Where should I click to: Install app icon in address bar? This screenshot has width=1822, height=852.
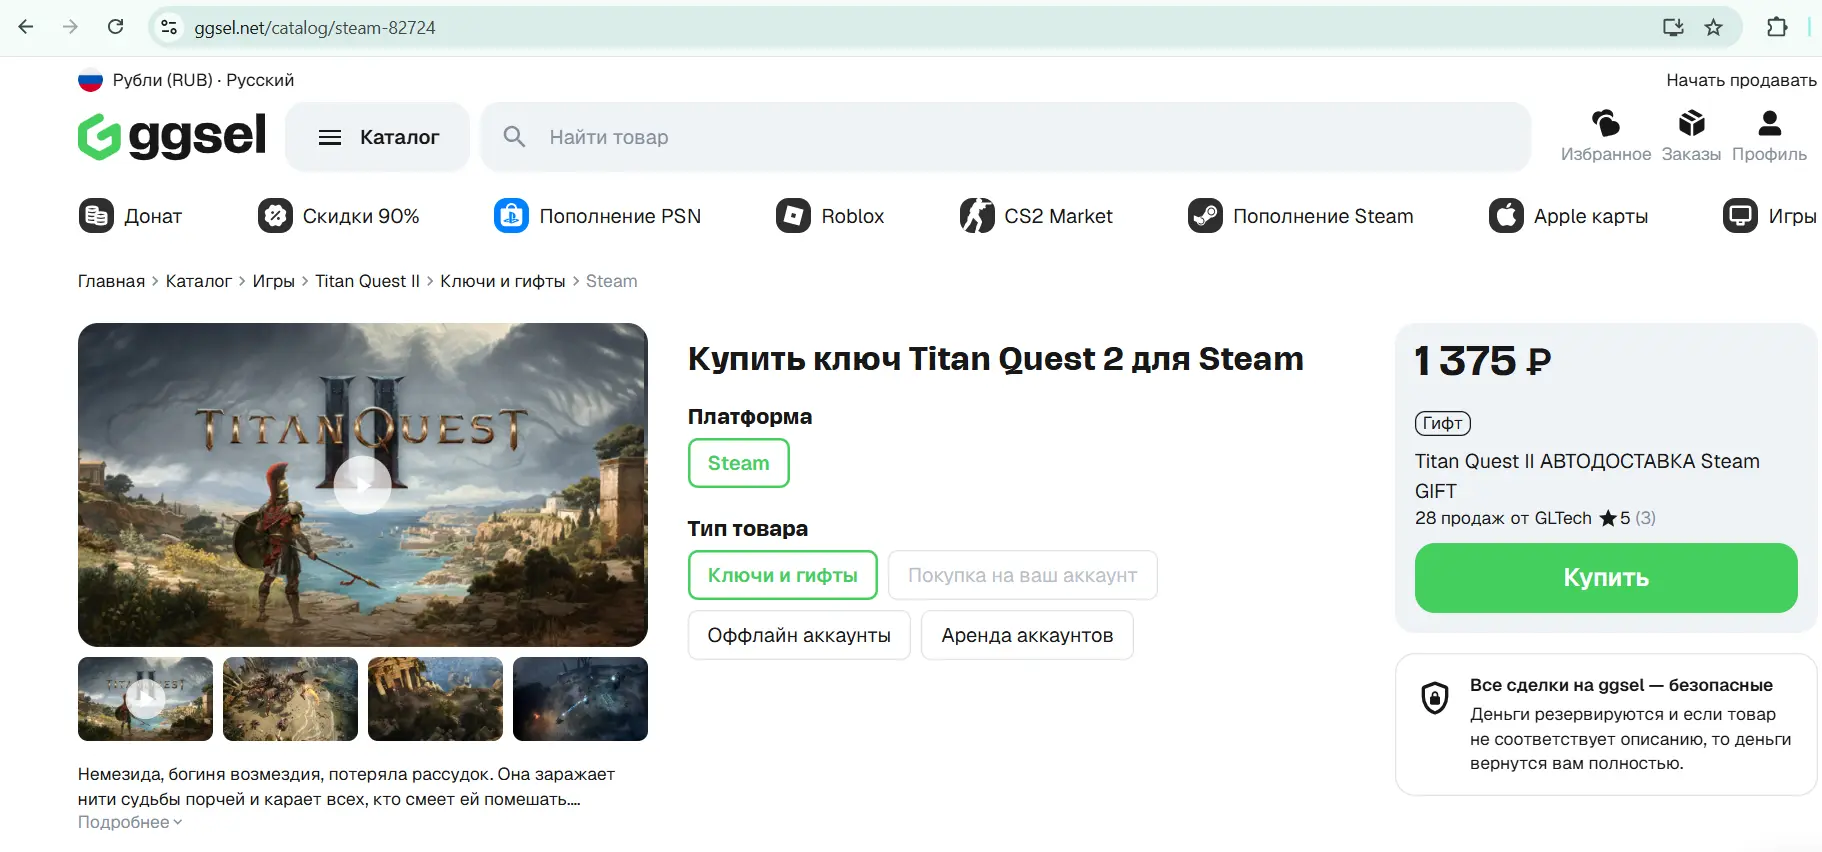click(1673, 27)
